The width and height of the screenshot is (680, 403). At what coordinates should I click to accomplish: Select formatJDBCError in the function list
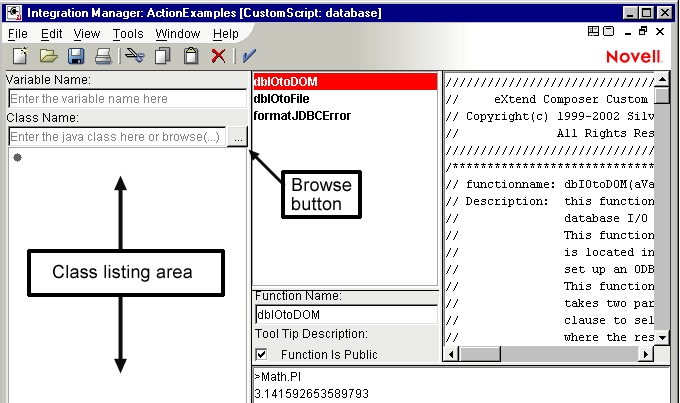[x=302, y=116]
